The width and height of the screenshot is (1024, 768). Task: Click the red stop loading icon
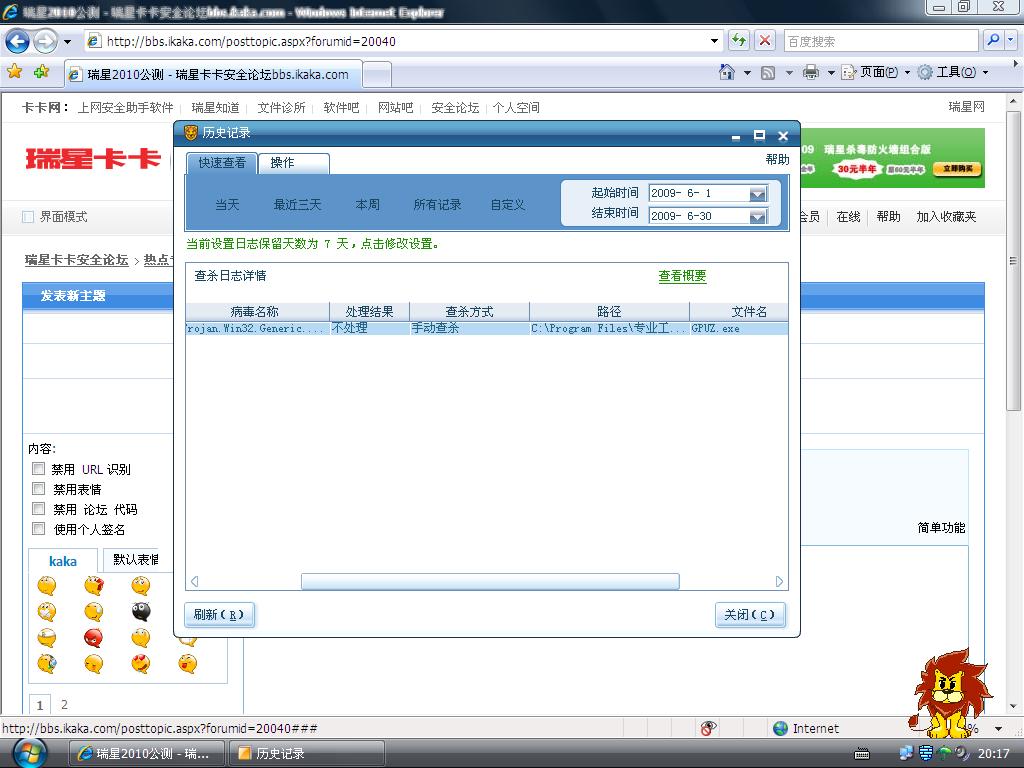[x=764, y=40]
